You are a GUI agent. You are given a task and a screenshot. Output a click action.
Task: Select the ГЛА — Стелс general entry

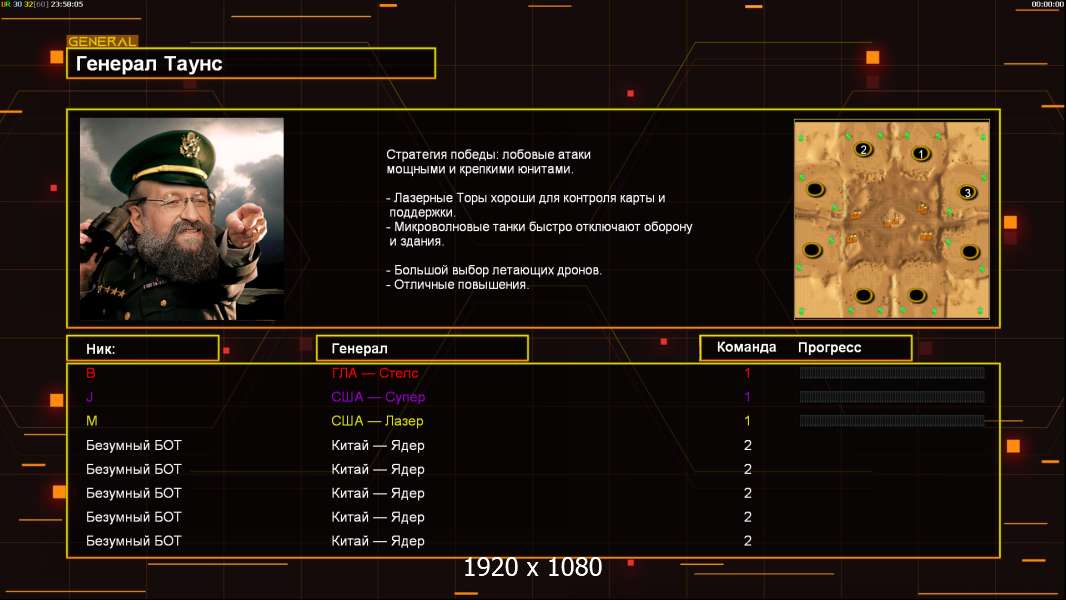pyautogui.click(x=375, y=373)
